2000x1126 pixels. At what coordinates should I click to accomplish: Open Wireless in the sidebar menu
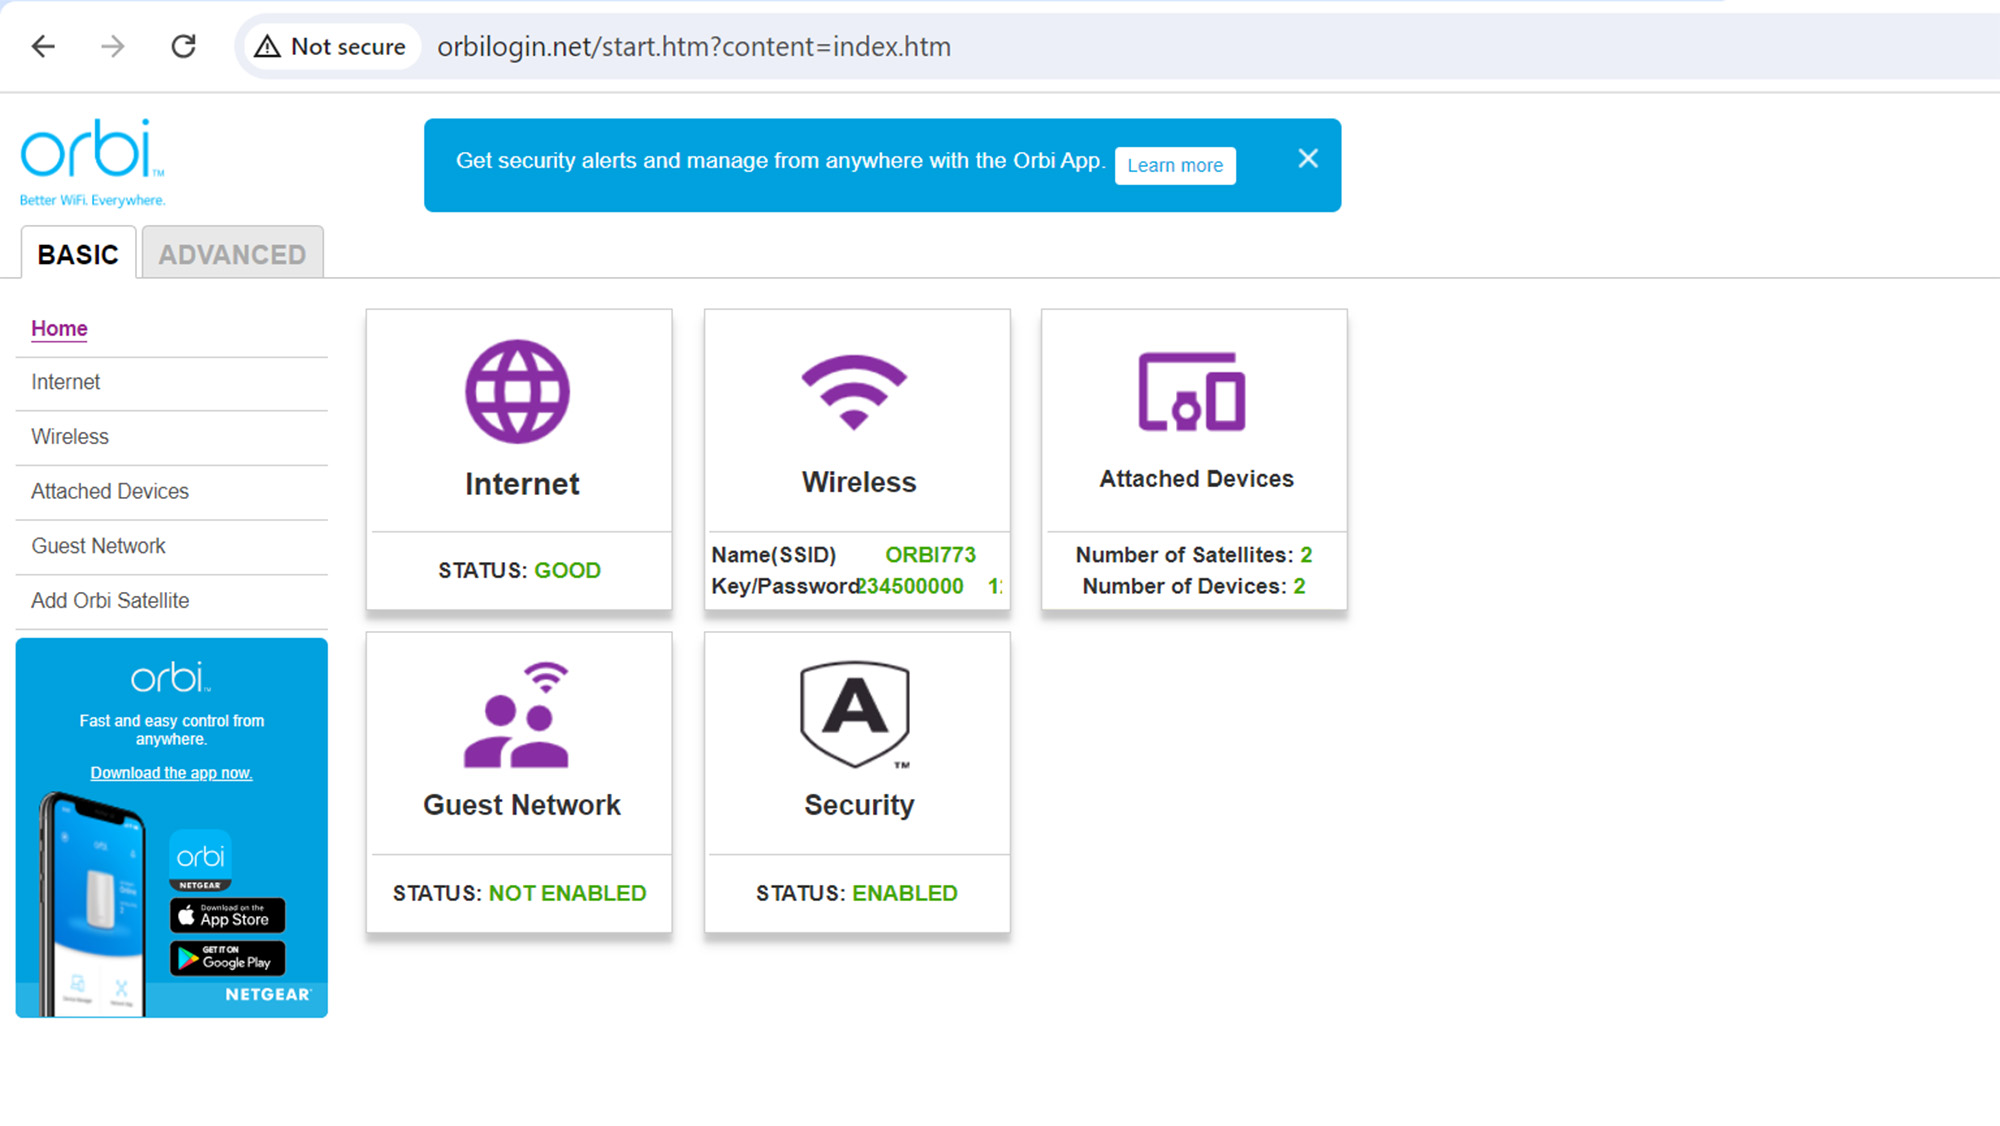point(70,437)
